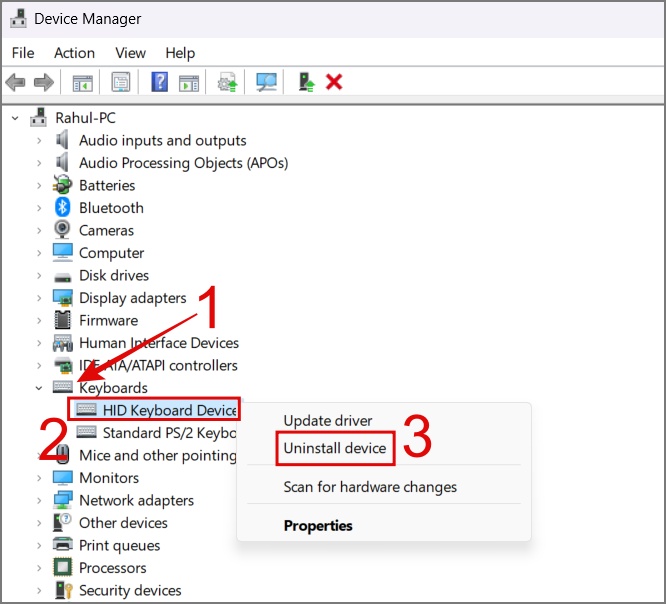This screenshot has height=604, width=666.
Task: Collapse the Keyboards chevron
Action: [39, 388]
